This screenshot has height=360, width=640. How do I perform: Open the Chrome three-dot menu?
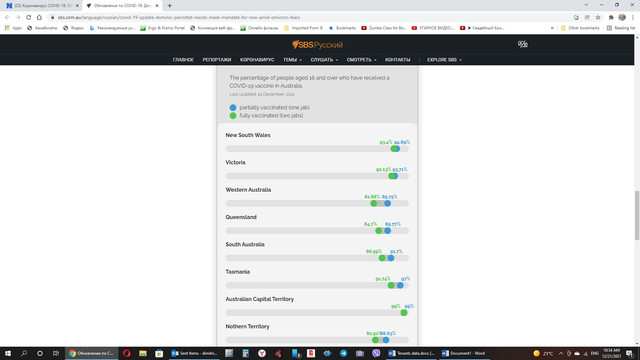(633, 17)
